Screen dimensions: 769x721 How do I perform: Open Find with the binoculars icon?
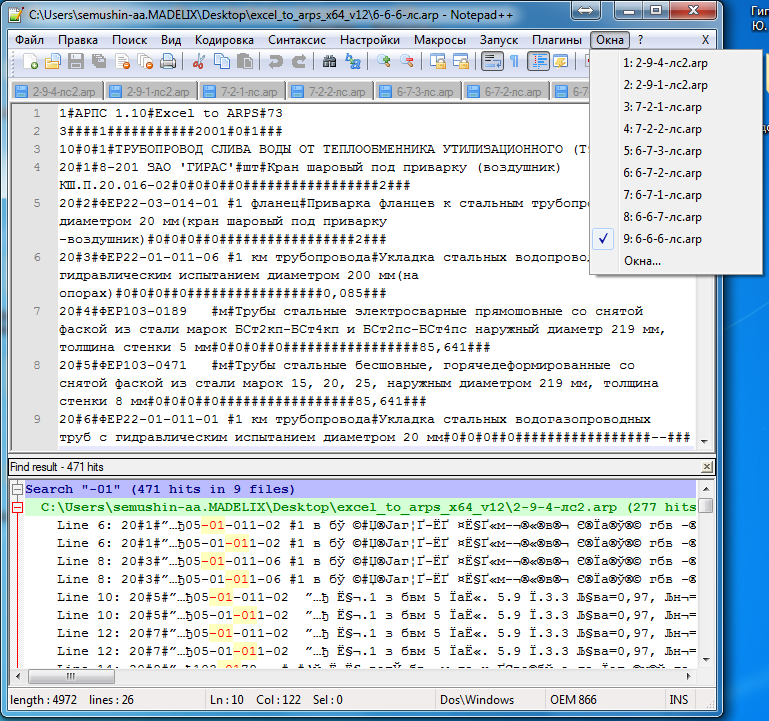click(330, 62)
